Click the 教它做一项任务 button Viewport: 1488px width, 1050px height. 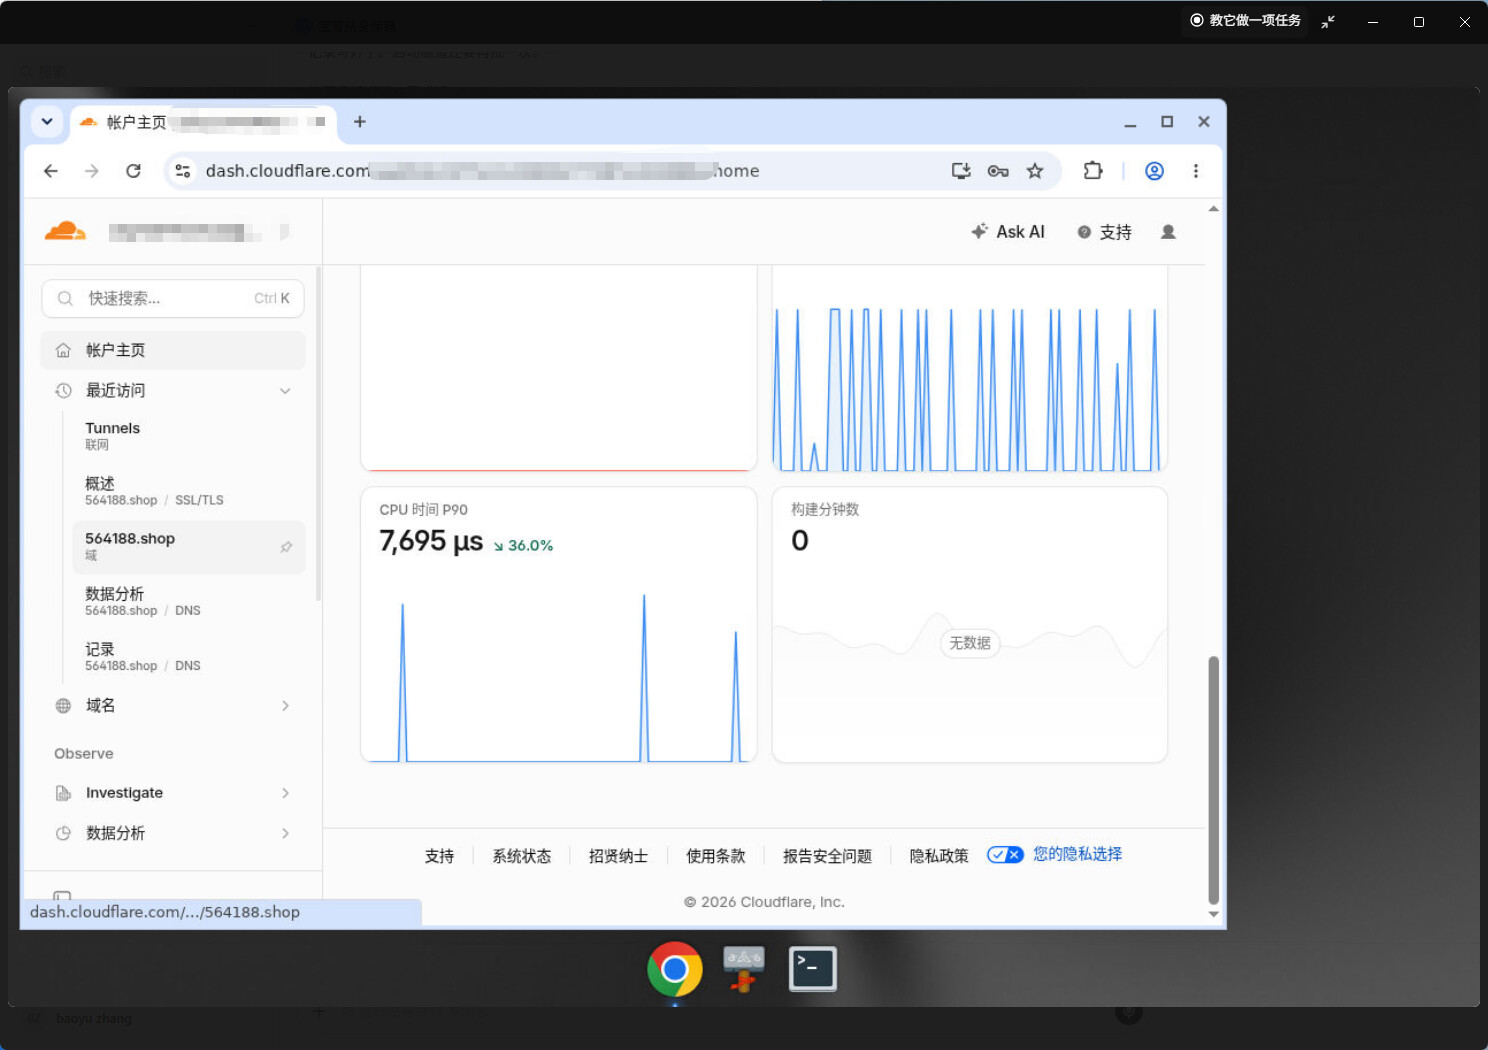coord(1245,20)
